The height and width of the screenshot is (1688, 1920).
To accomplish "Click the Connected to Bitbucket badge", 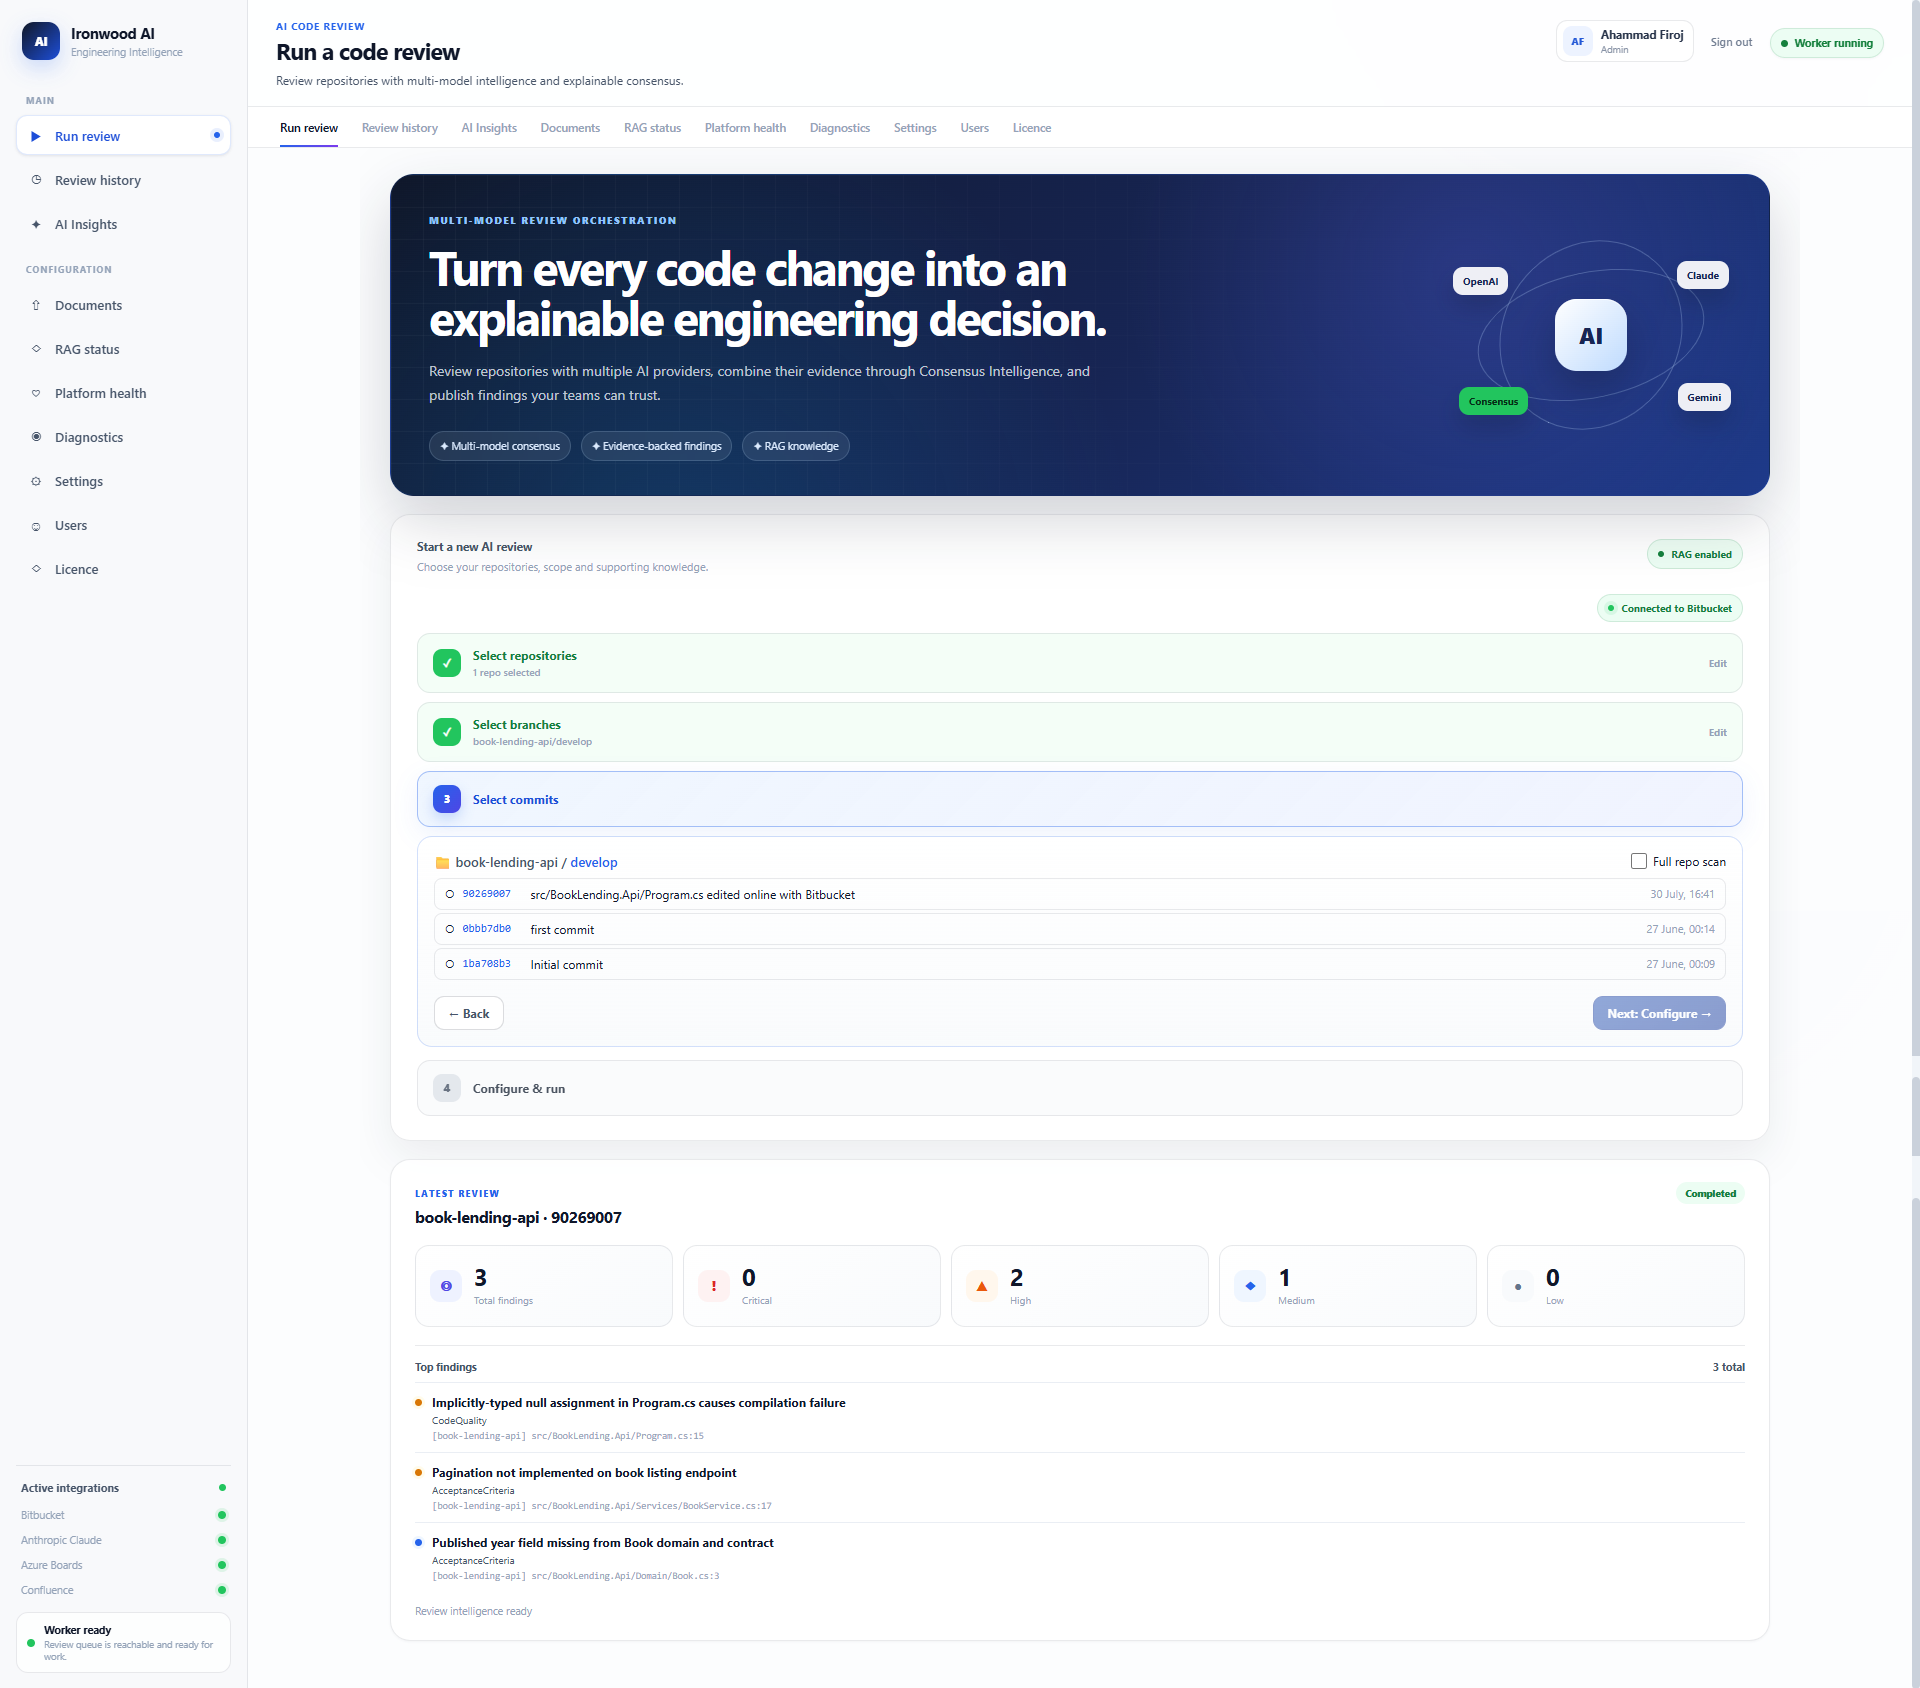I will pos(1669,608).
